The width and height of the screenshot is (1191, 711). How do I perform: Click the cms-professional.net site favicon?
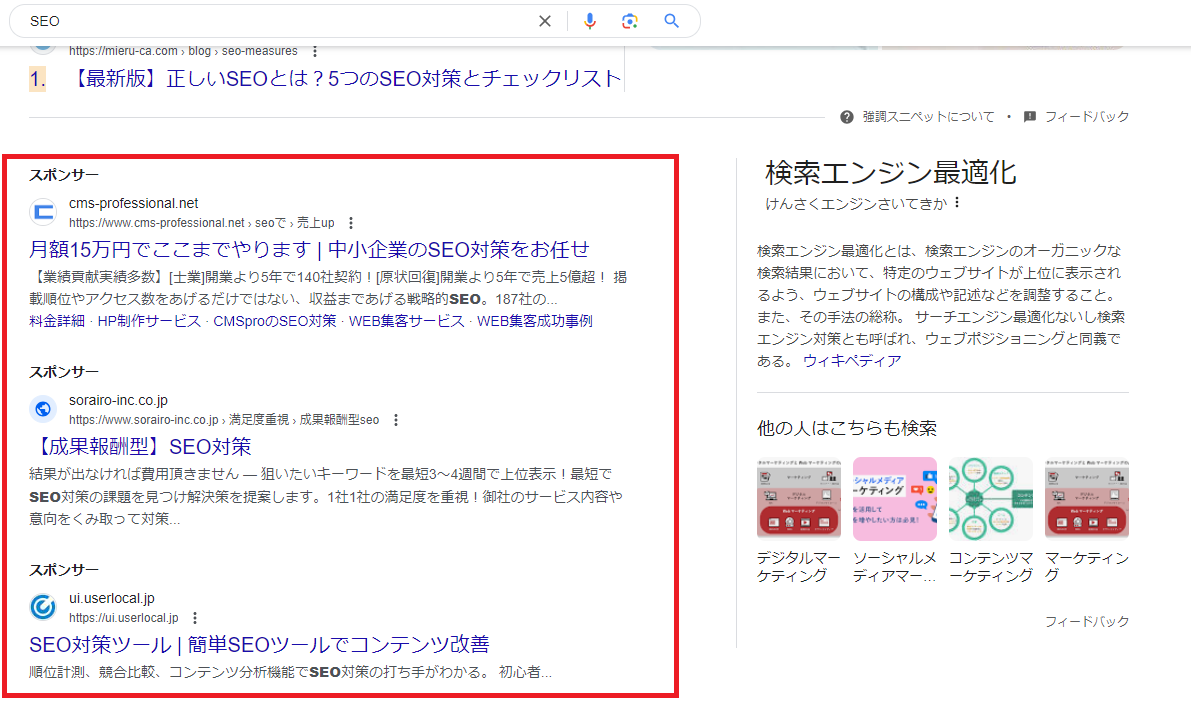pos(43,212)
